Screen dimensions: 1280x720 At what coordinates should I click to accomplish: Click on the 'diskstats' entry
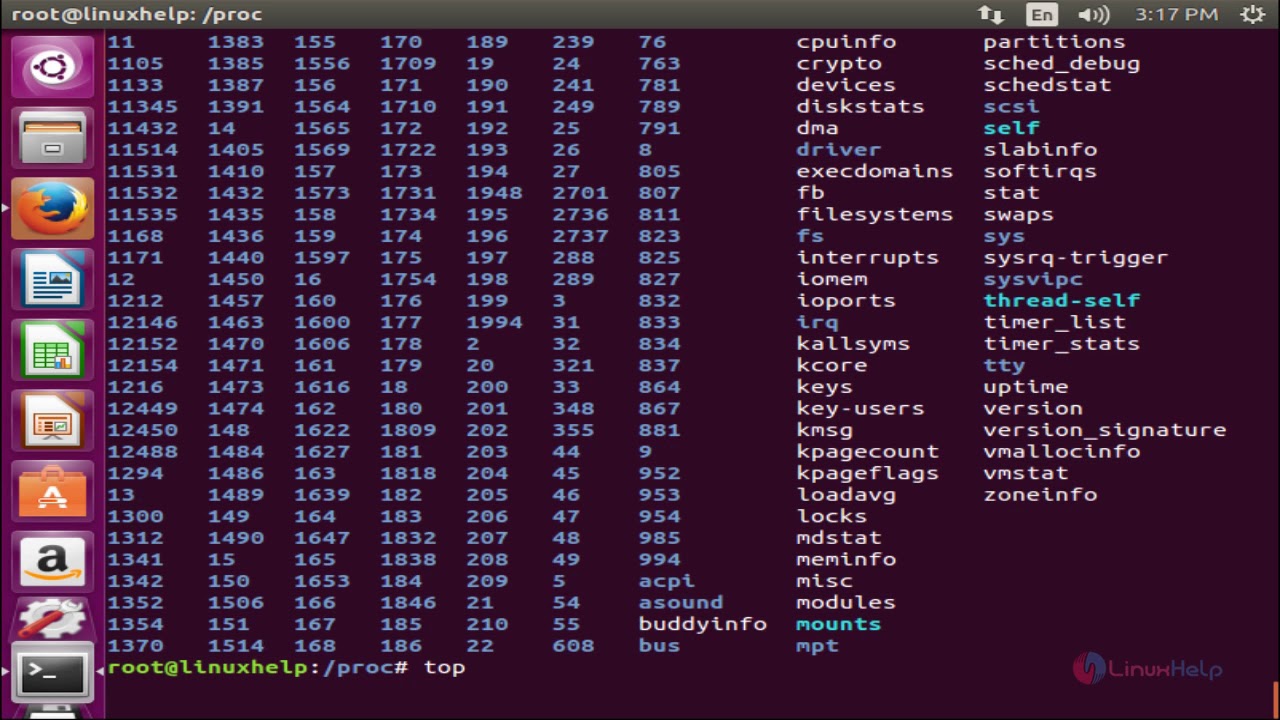click(x=860, y=106)
